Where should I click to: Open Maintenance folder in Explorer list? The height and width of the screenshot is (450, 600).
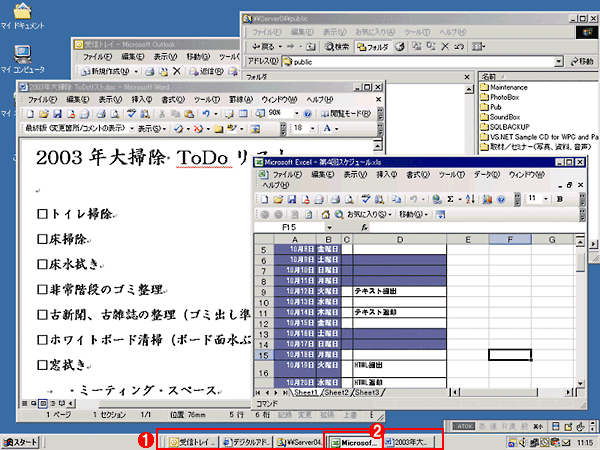pyautogui.click(x=504, y=87)
